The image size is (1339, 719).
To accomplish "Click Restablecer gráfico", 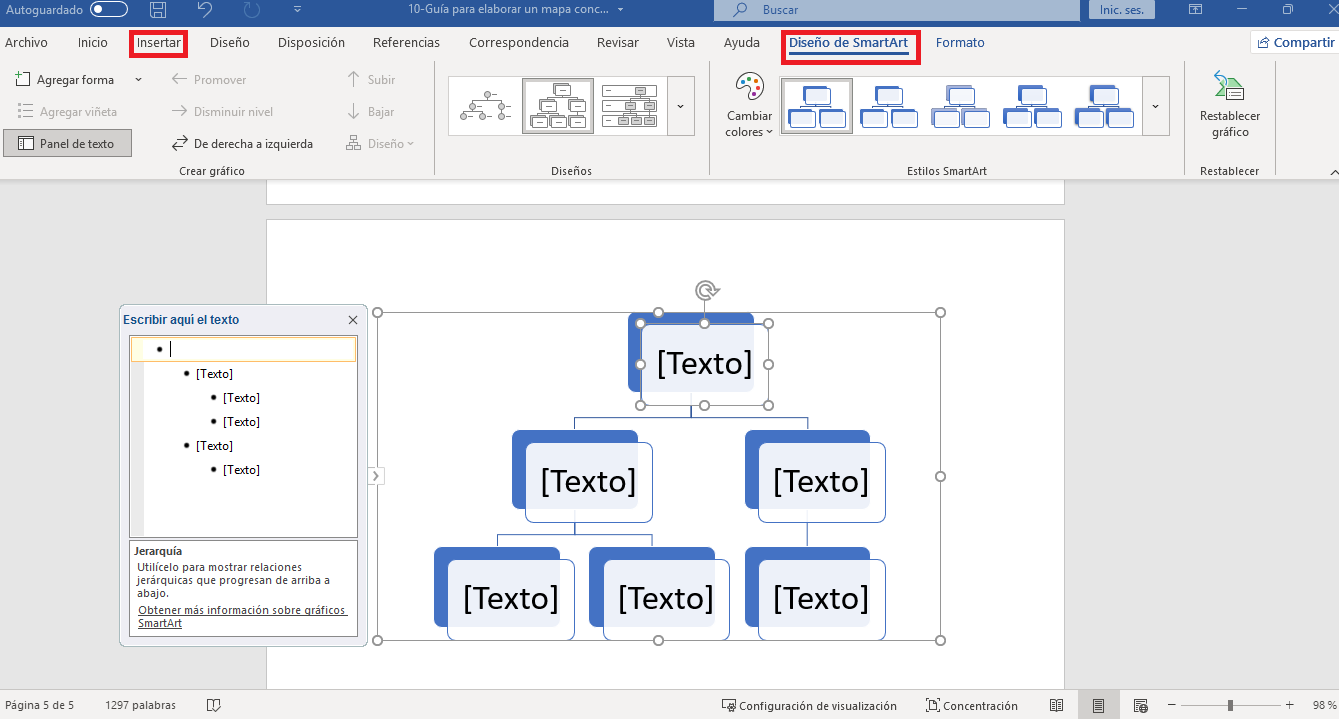I will pyautogui.click(x=1229, y=104).
